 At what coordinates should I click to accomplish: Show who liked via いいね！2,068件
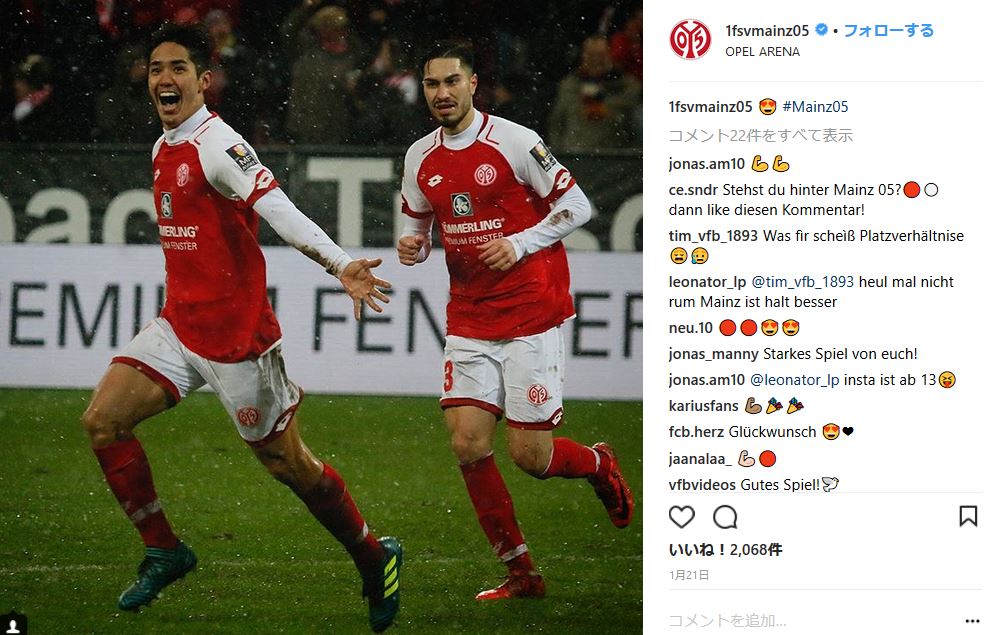tap(725, 550)
